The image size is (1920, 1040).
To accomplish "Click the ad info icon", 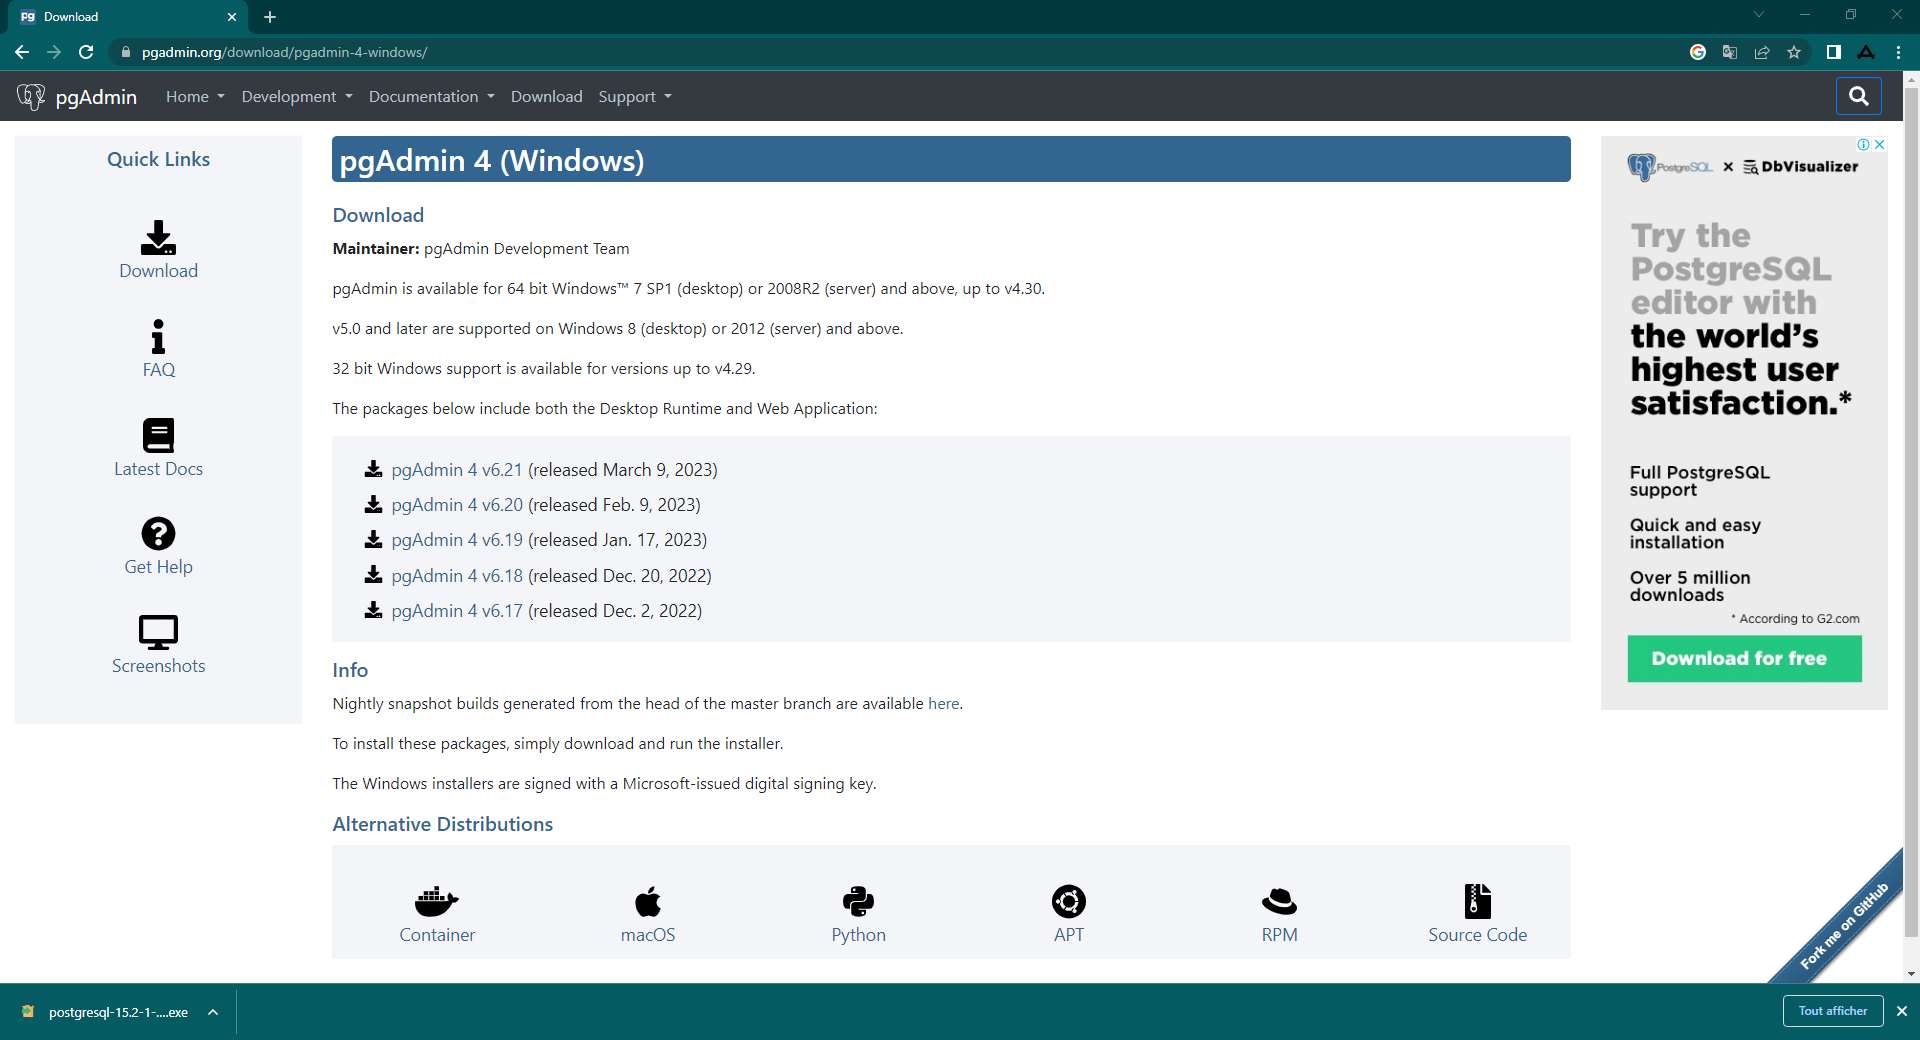I will click(1864, 144).
